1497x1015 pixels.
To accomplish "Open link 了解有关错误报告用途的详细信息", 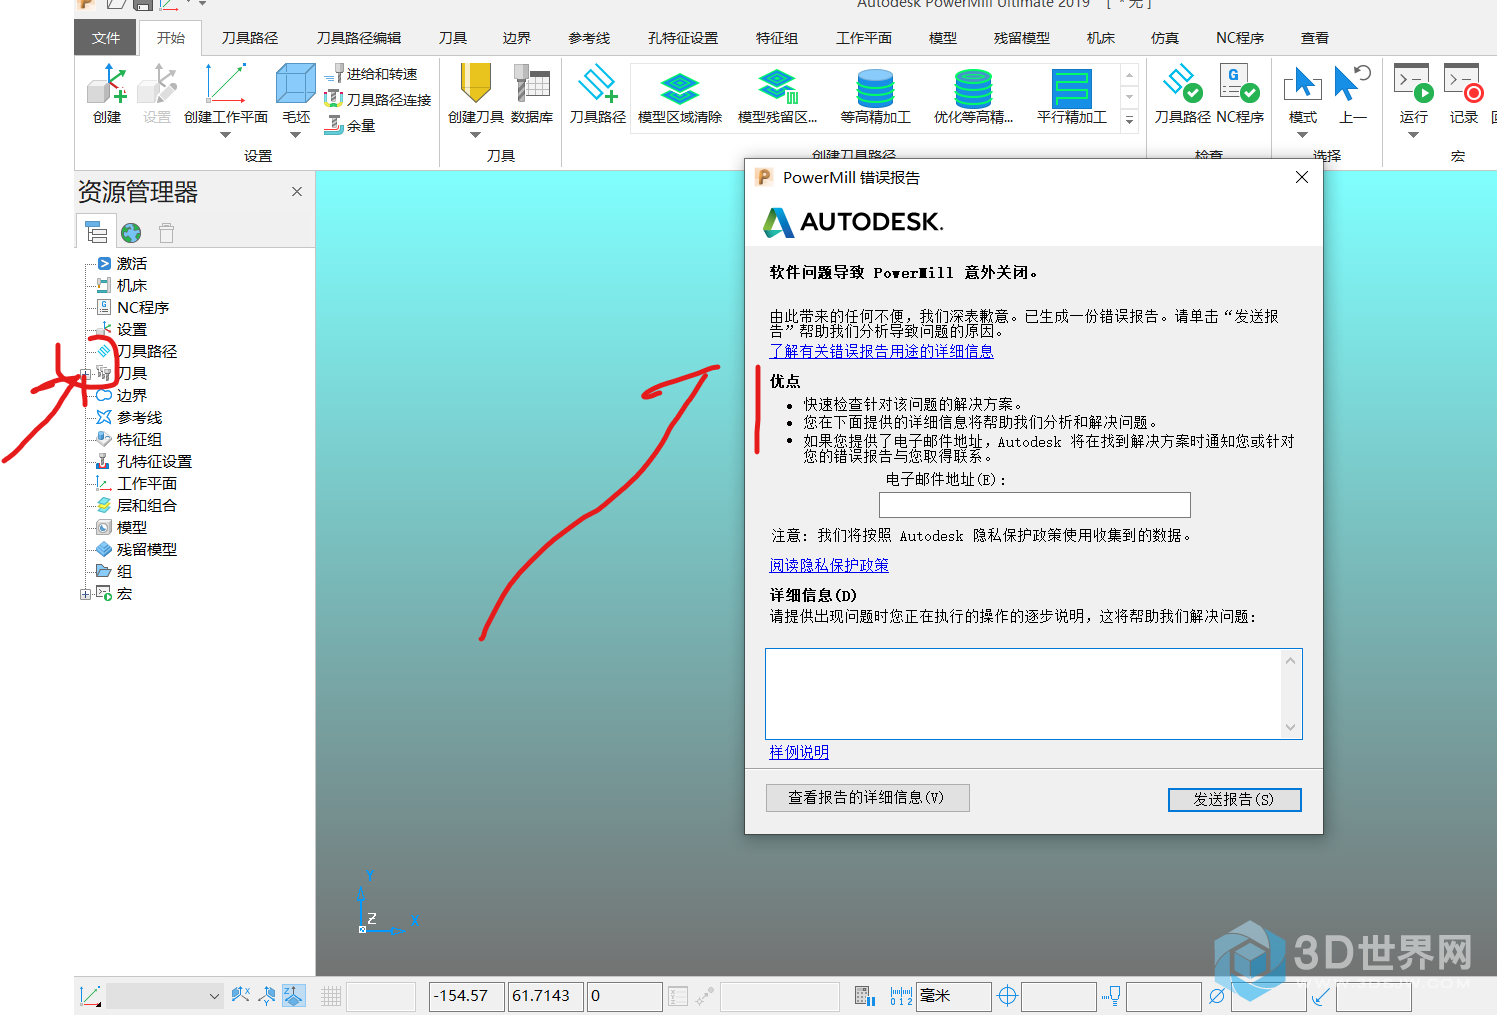I will [881, 351].
